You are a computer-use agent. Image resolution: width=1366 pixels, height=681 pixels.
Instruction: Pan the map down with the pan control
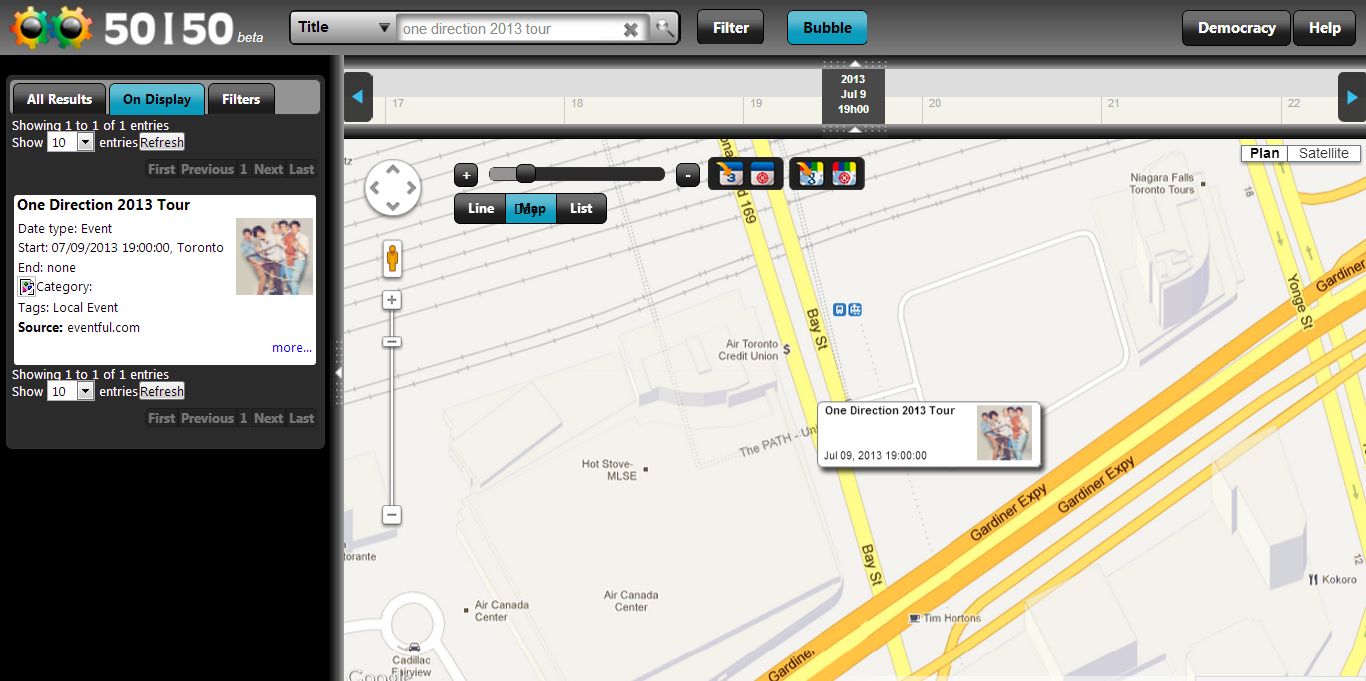tap(393, 206)
